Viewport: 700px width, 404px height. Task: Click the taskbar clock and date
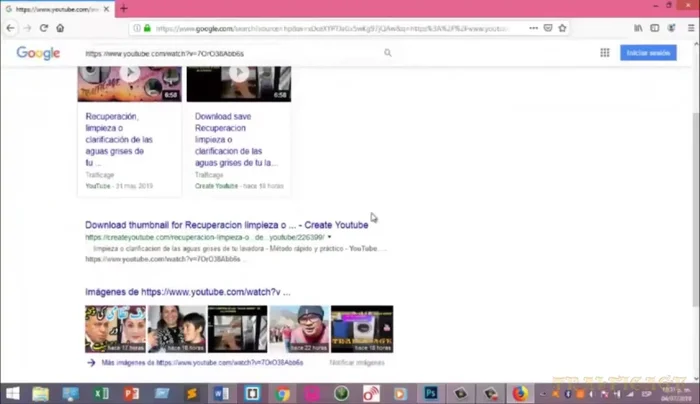[x=677, y=394]
